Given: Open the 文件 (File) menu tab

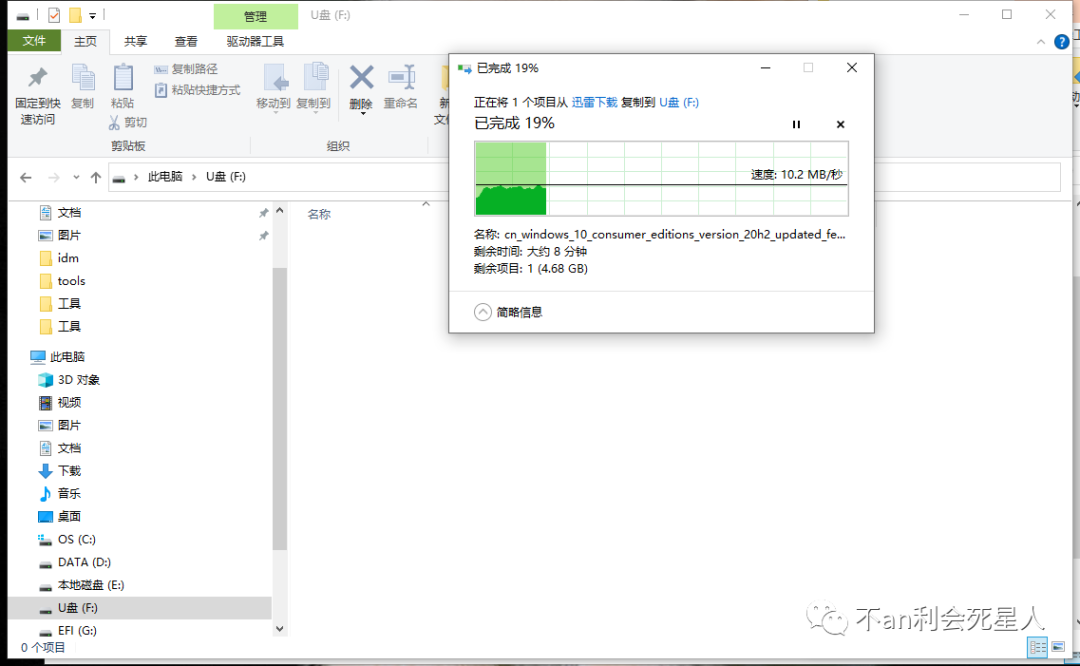Looking at the screenshot, I should [x=34, y=41].
